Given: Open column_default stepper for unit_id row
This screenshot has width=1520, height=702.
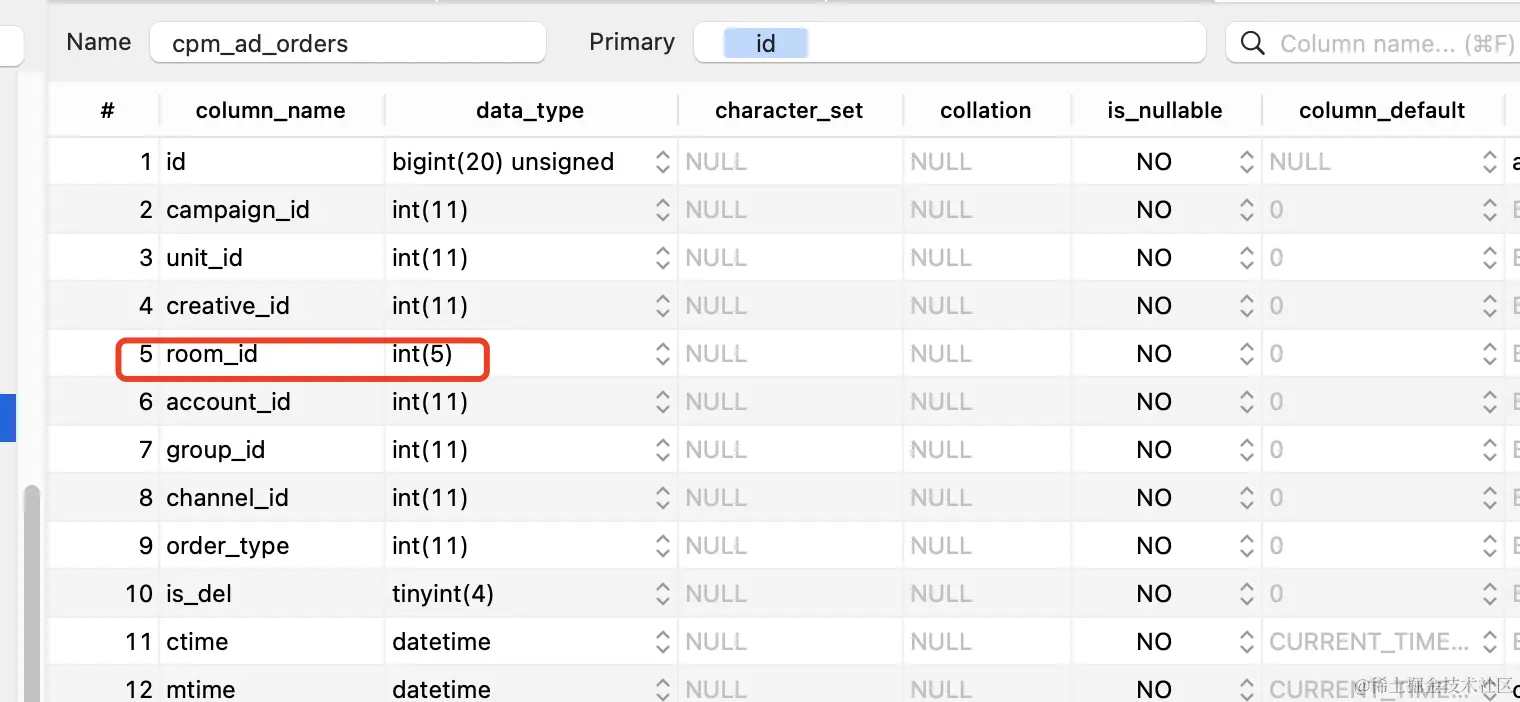Looking at the screenshot, I should coord(1490,258).
